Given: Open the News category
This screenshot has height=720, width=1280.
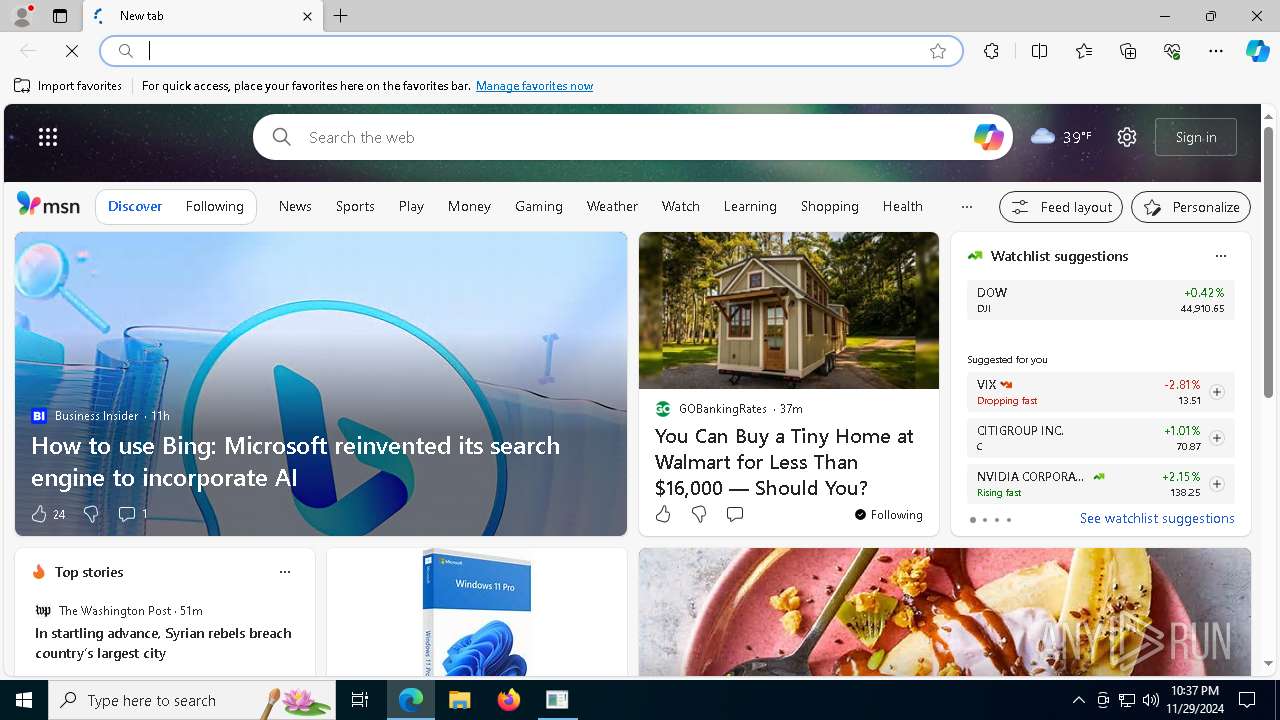Looking at the screenshot, I should pyautogui.click(x=295, y=206).
